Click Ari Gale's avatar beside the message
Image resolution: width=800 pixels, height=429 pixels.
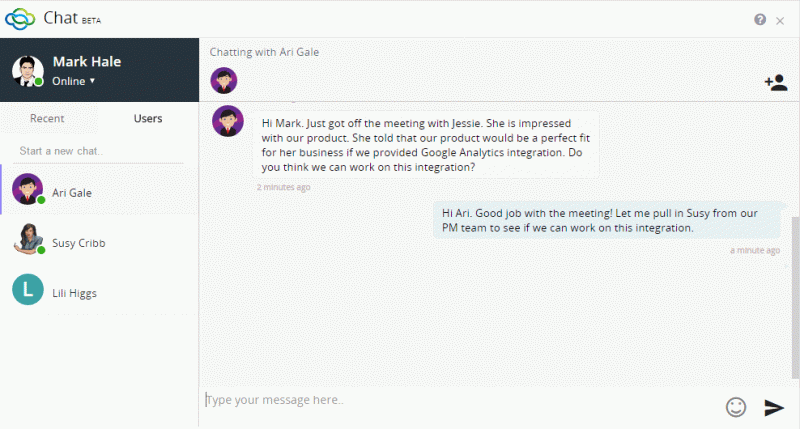(228, 121)
